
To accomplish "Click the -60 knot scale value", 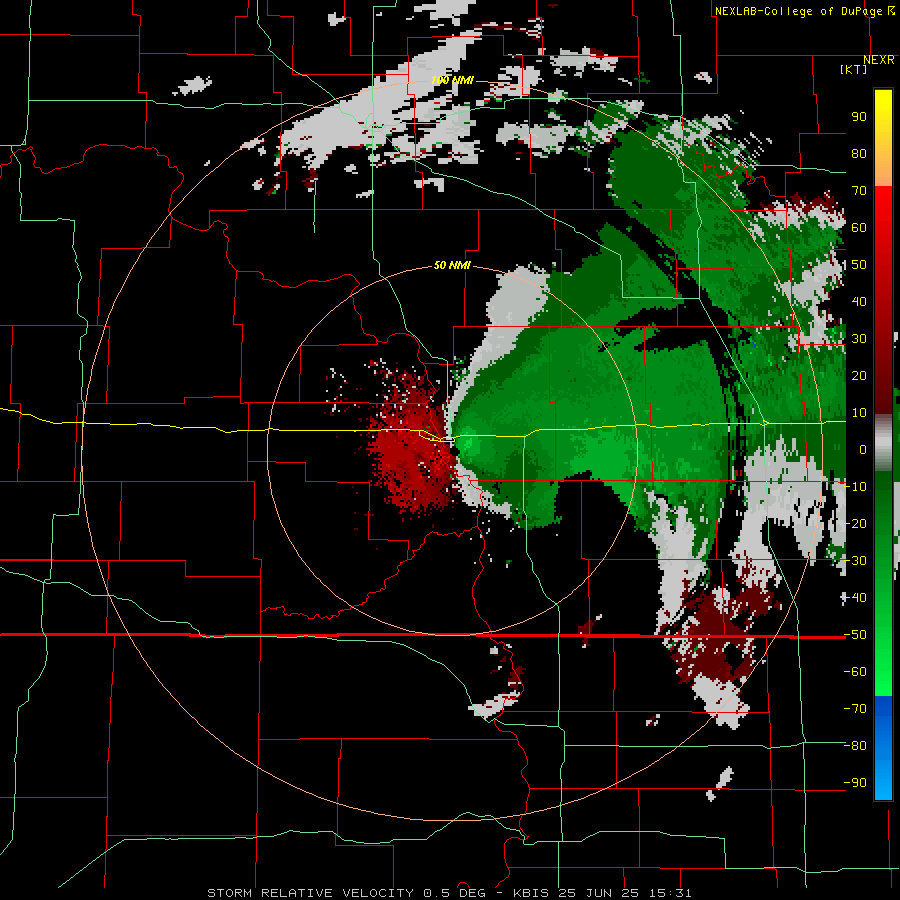I will pyautogui.click(x=856, y=672).
